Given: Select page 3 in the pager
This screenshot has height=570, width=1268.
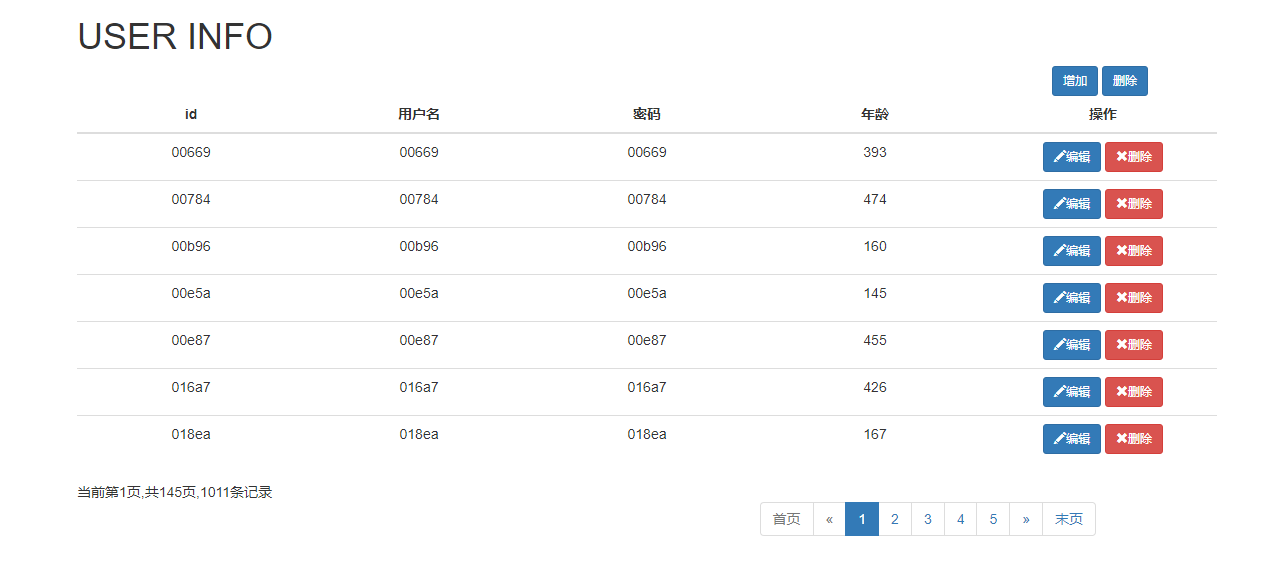Looking at the screenshot, I should click(x=928, y=519).
